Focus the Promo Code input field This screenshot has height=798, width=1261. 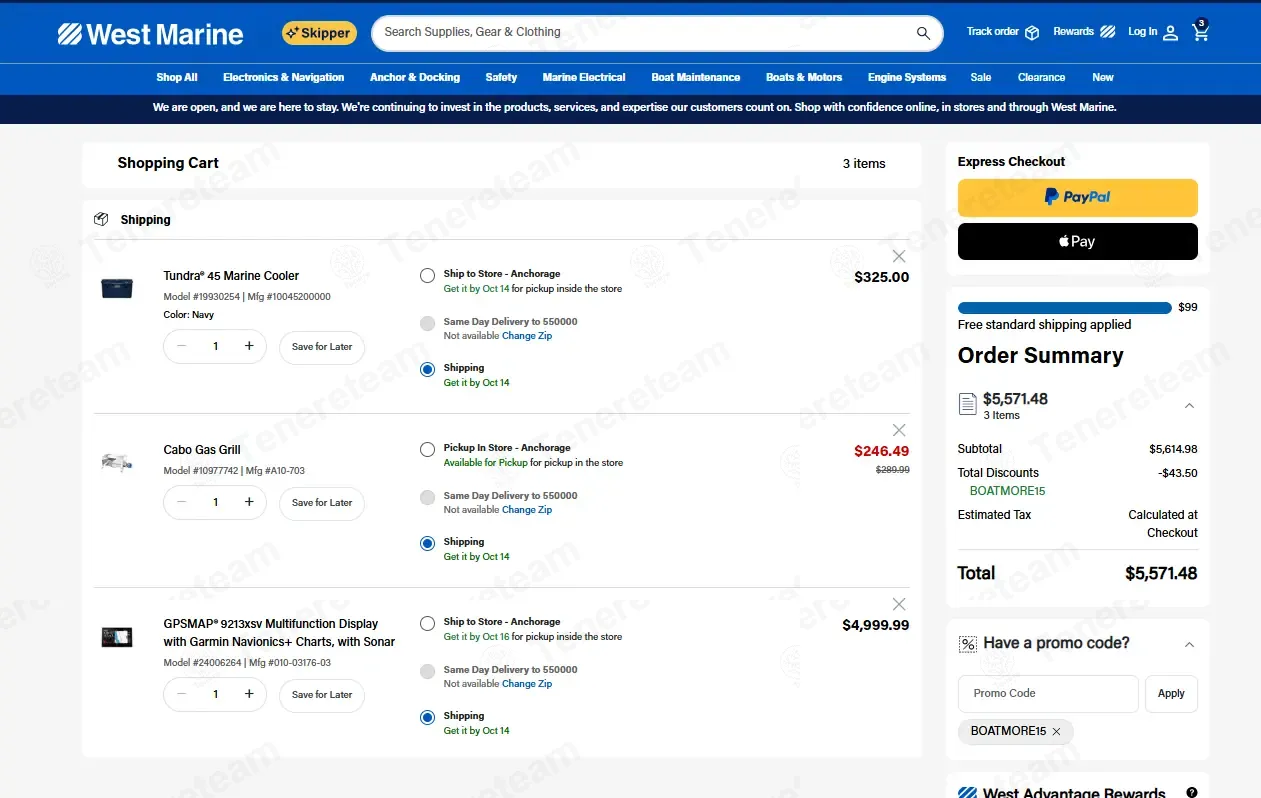pos(1048,694)
